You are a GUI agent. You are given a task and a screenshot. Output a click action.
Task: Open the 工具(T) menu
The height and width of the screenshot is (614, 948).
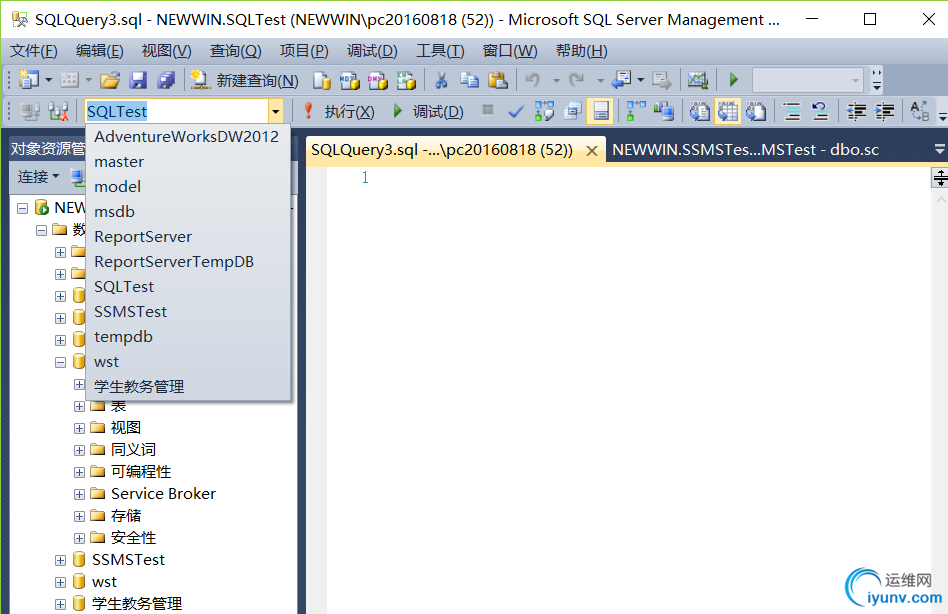tap(440, 51)
